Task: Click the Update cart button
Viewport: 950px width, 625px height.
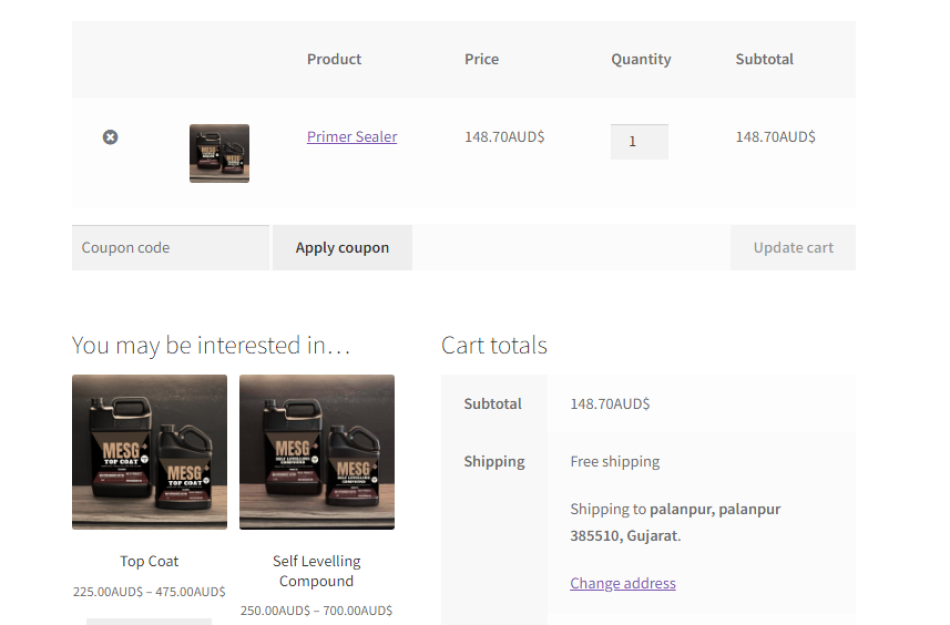Action: point(792,247)
